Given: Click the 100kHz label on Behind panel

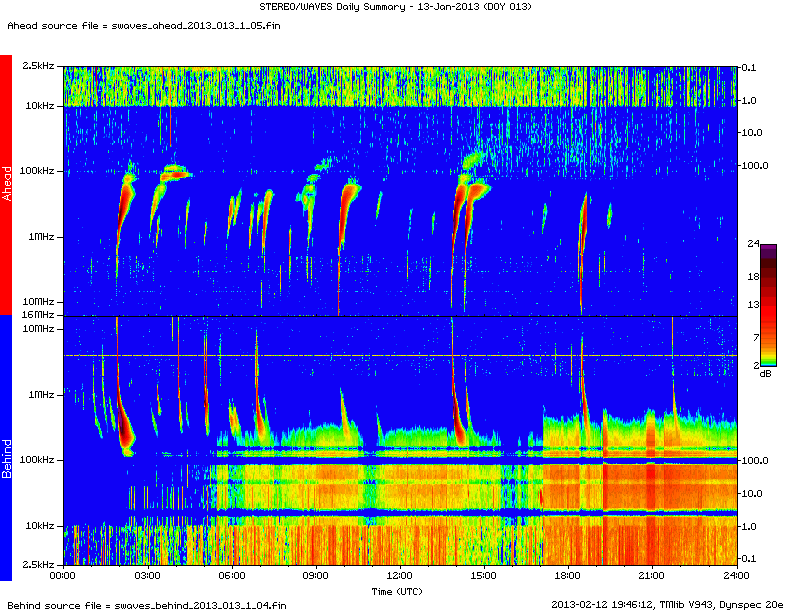Looking at the screenshot, I should point(39,460).
